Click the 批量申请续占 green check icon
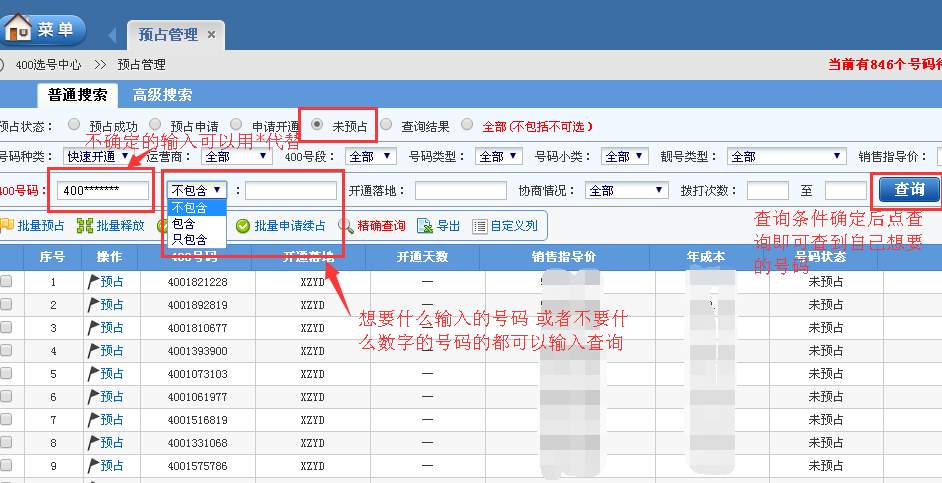This screenshot has height=483, width=942. (x=242, y=226)
